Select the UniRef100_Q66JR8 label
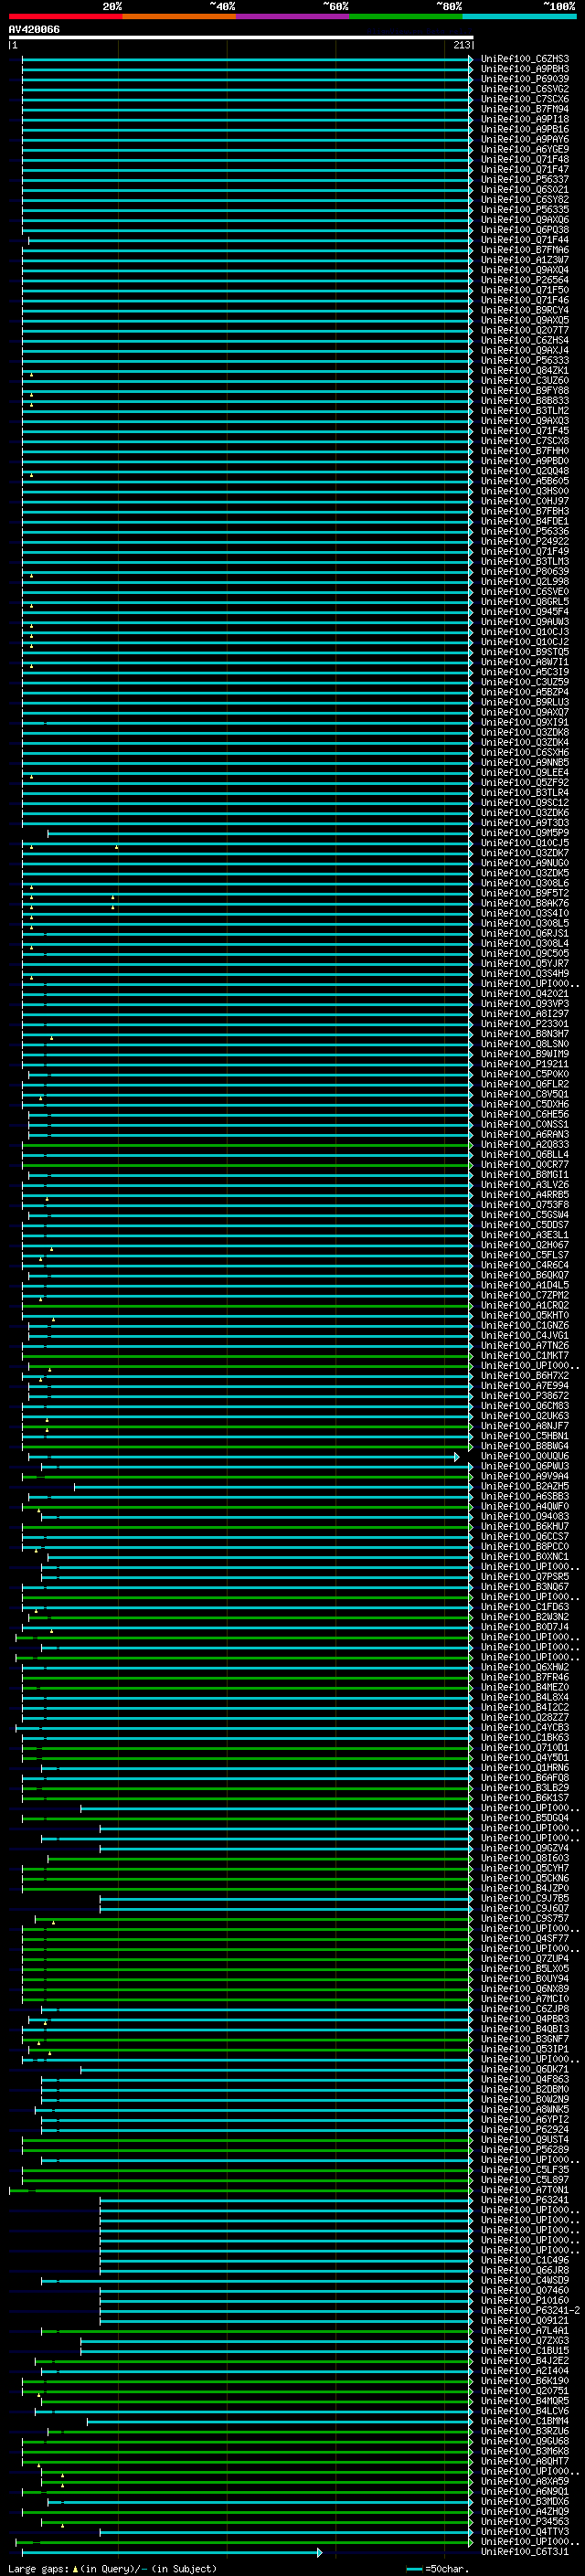The width and height of the screenshot is (585, 2576). pyautogui.click(x=525, y=2270)
